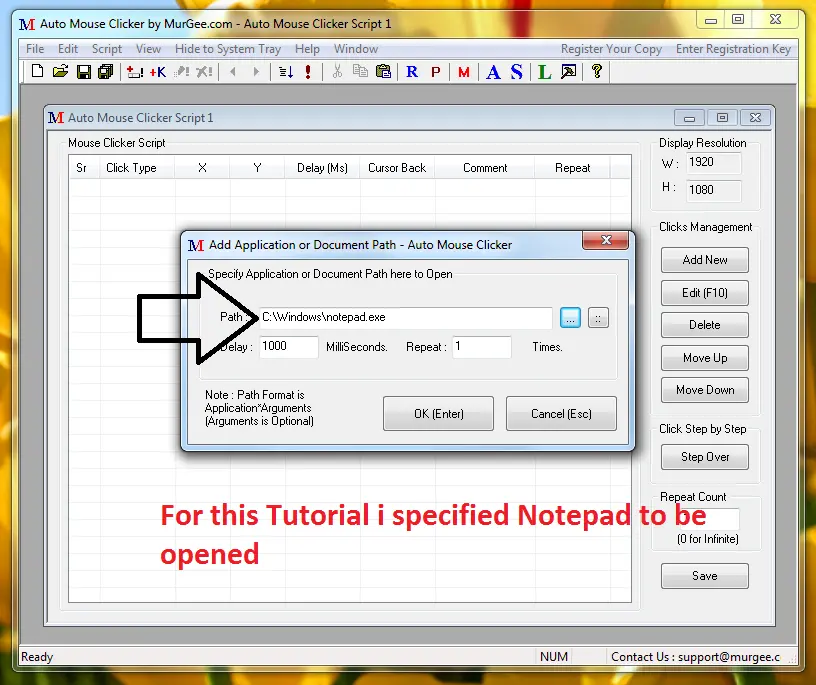816x685 pixels.
Task: Click the Y column header
Action: tap(257, 168)
